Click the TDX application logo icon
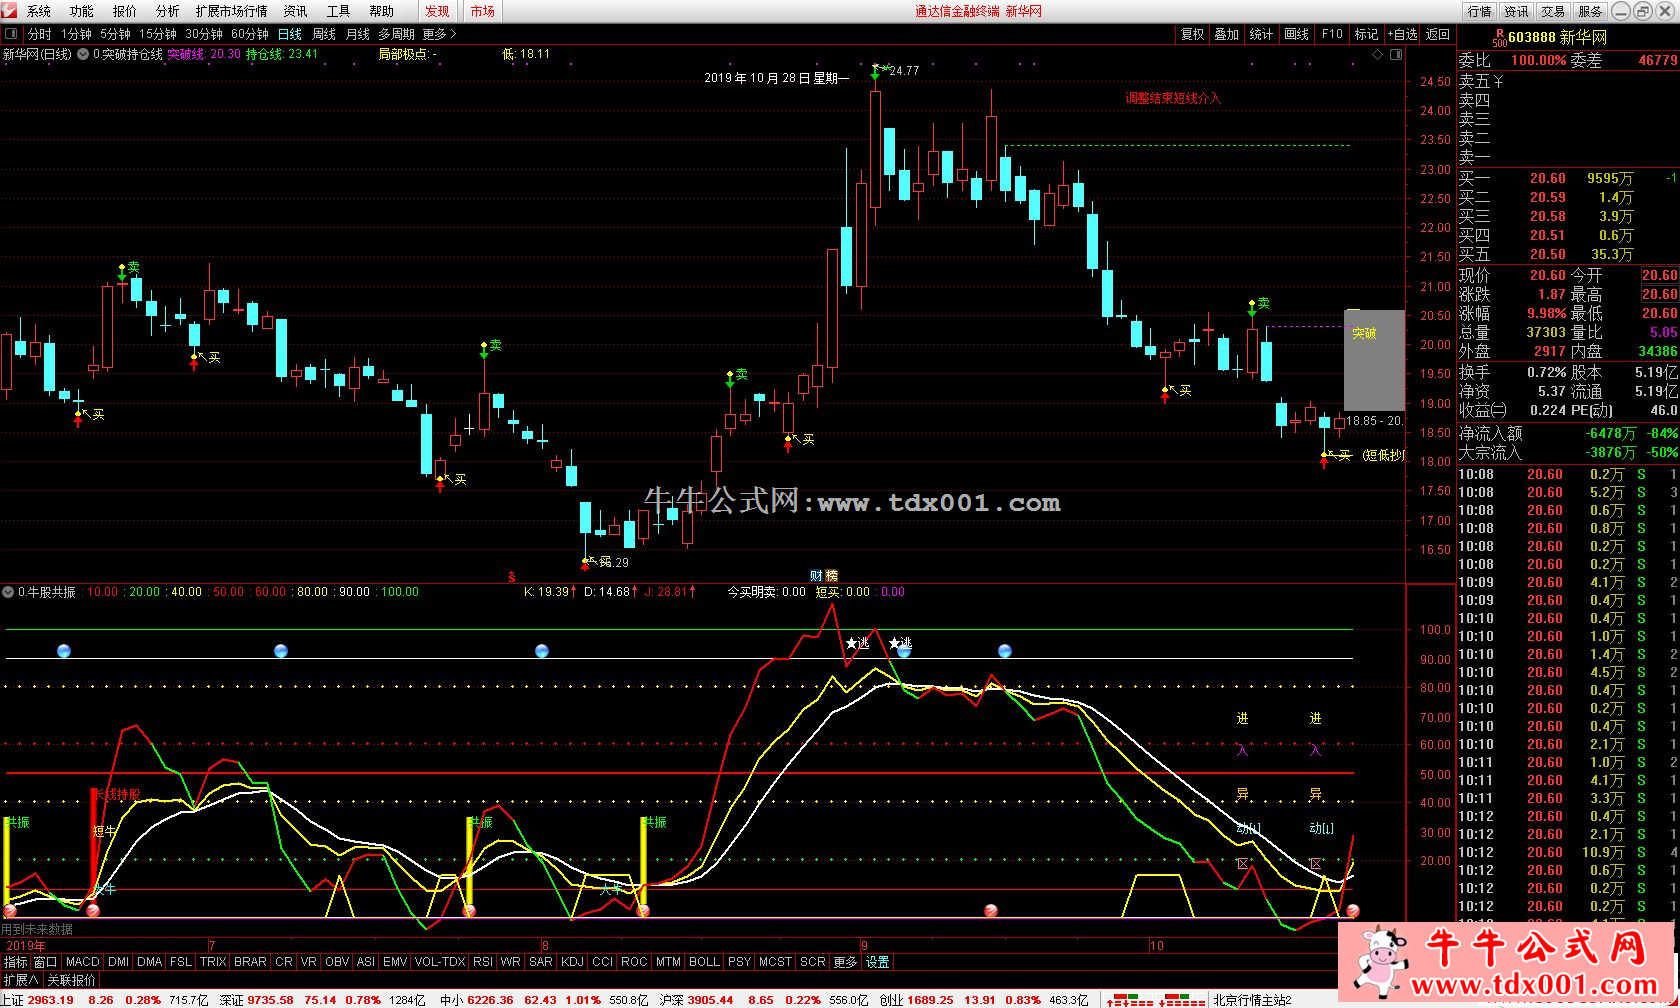 click(11, 11)
